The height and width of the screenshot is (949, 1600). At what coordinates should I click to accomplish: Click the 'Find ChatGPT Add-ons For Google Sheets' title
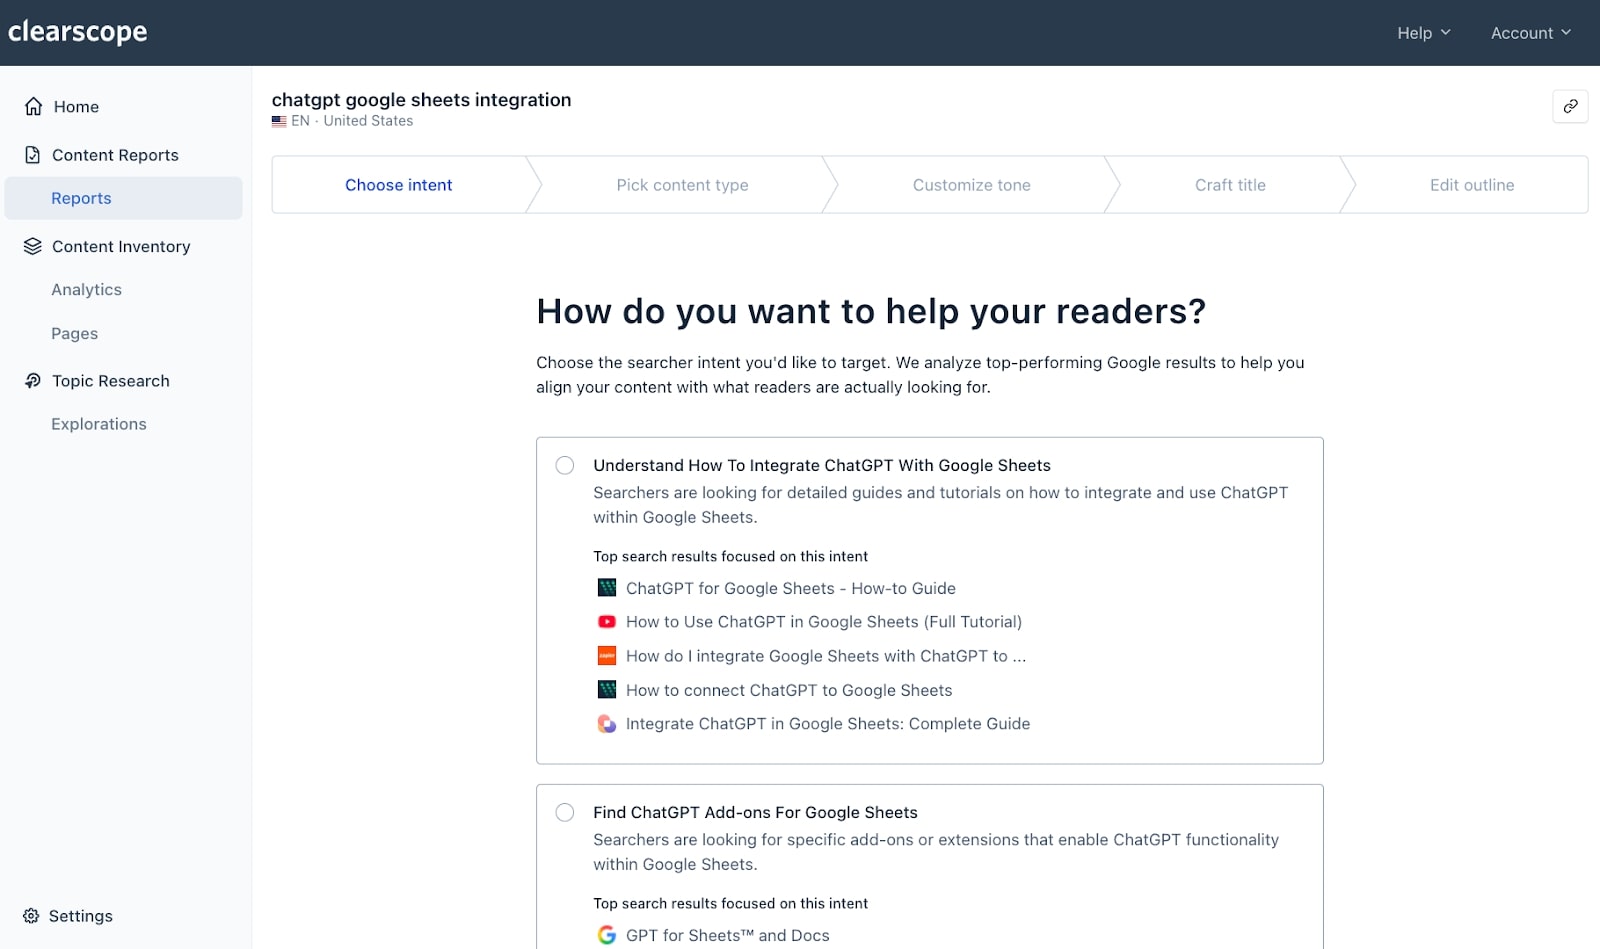755,812
